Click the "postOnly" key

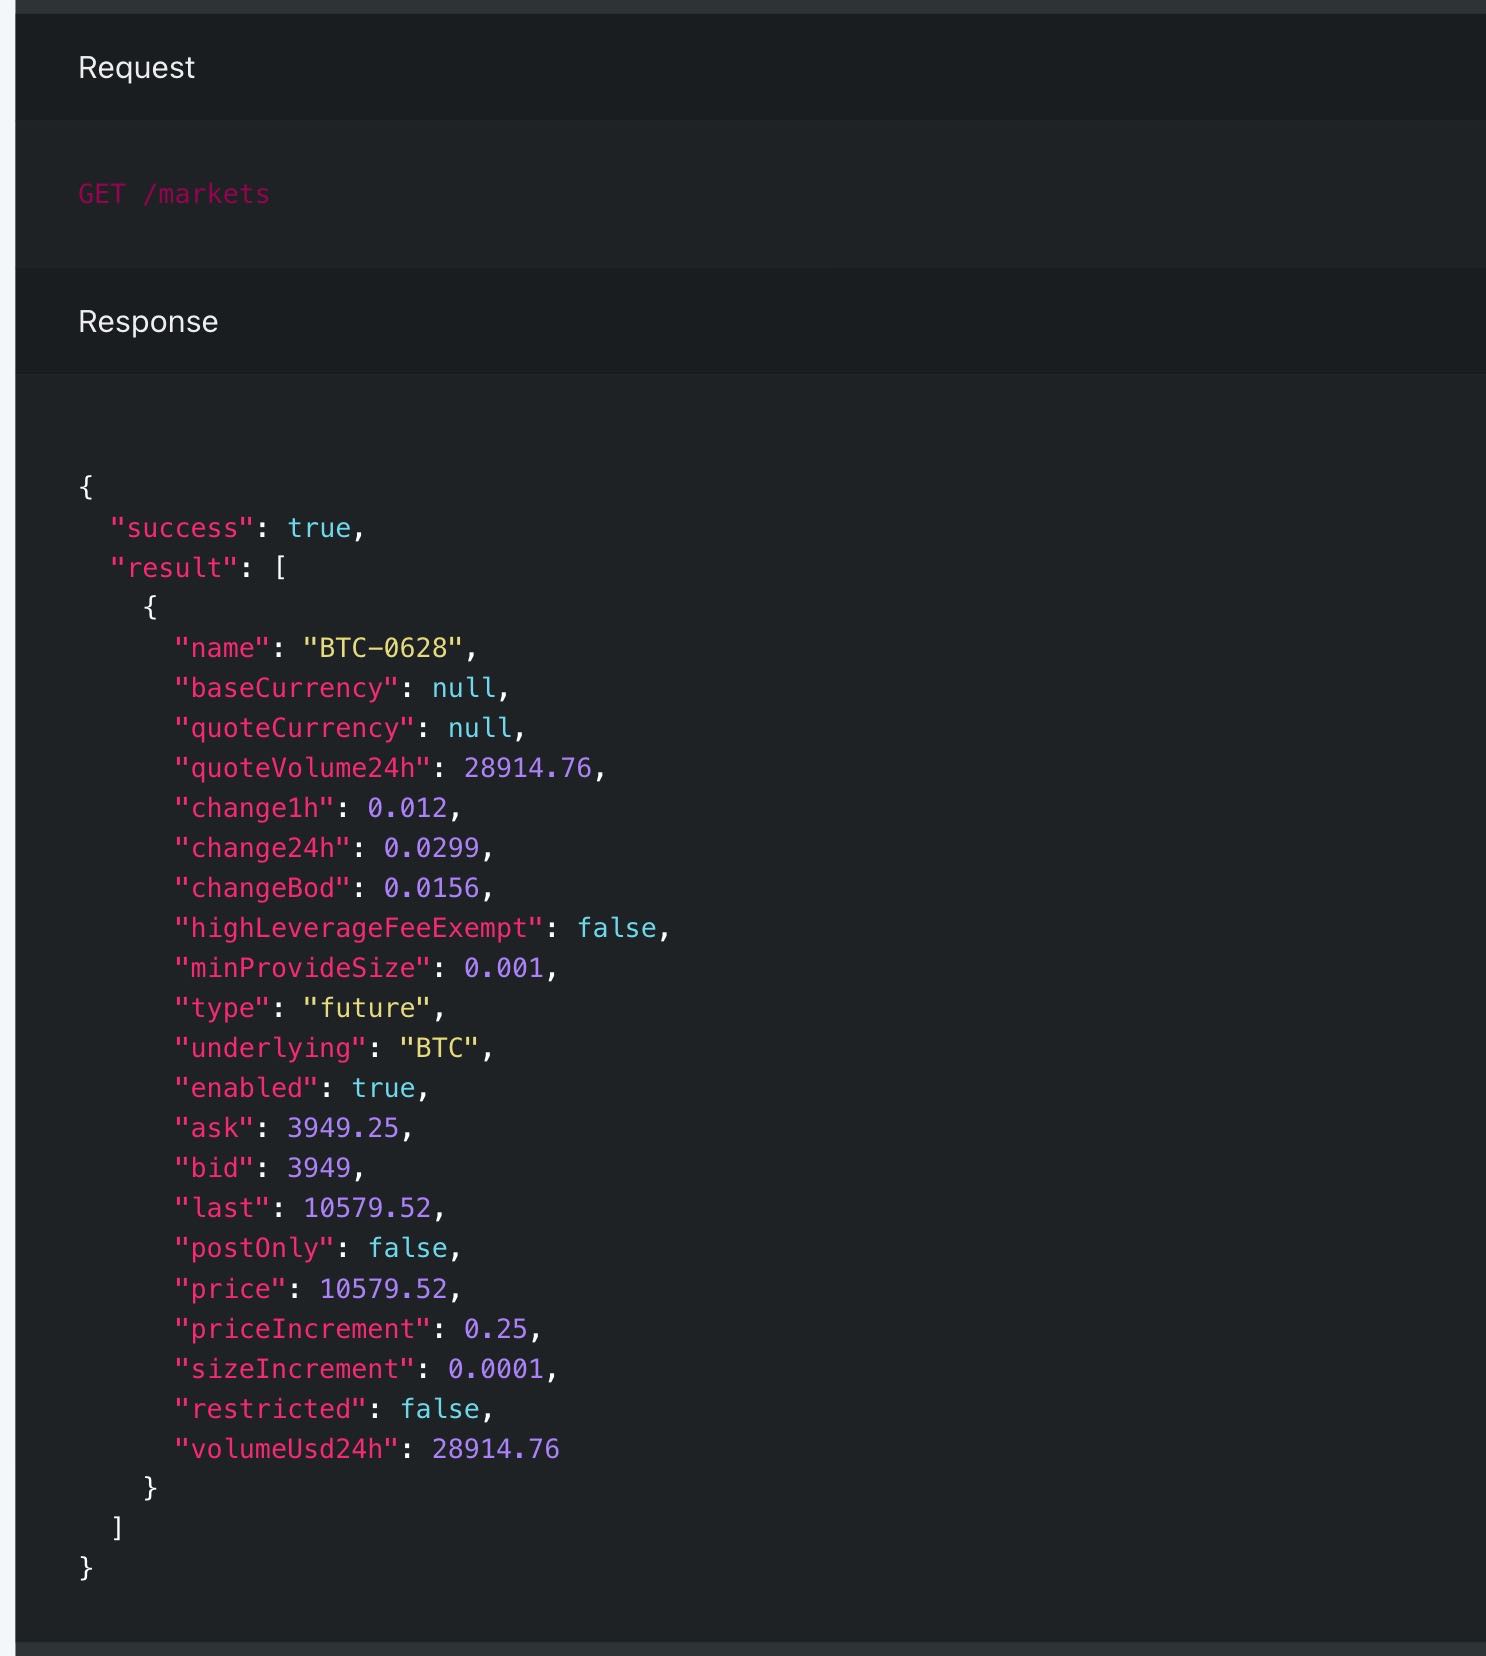(254, 1248)
